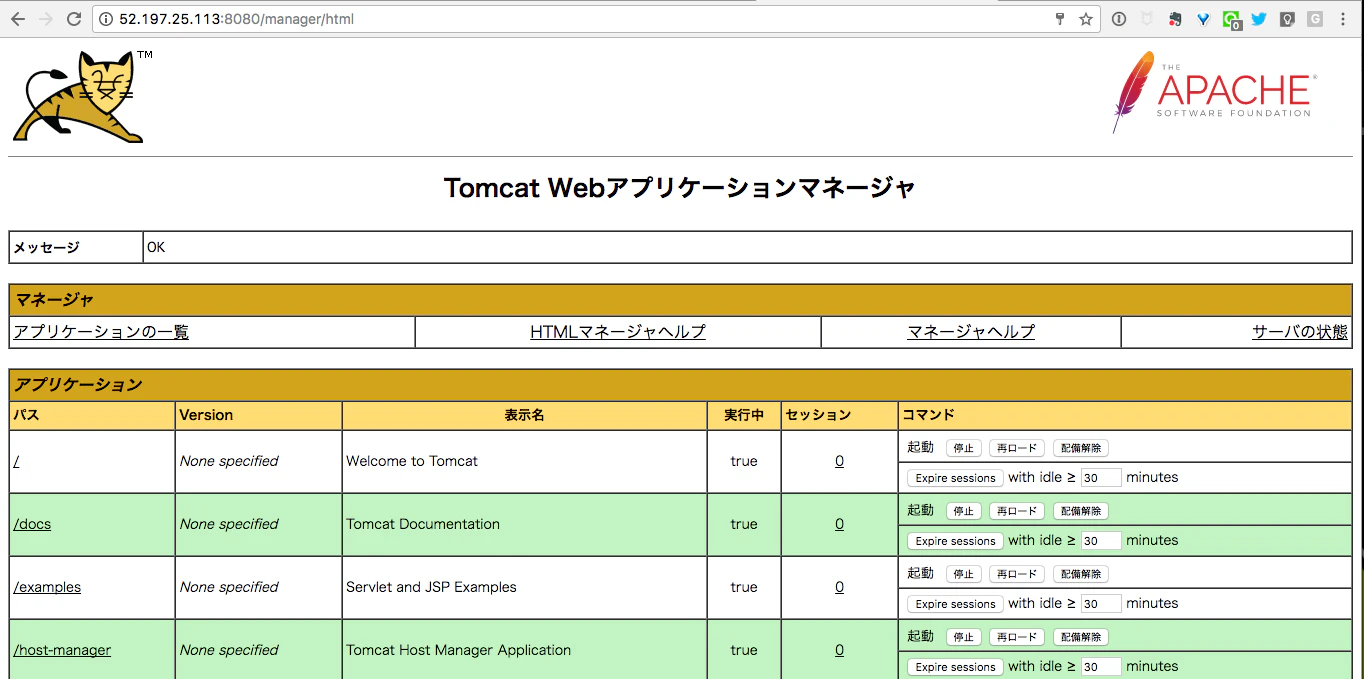This screenshot has height=679, width=1364.
Task: Click the greyed-out shield extension icon
Action: 1147,19
